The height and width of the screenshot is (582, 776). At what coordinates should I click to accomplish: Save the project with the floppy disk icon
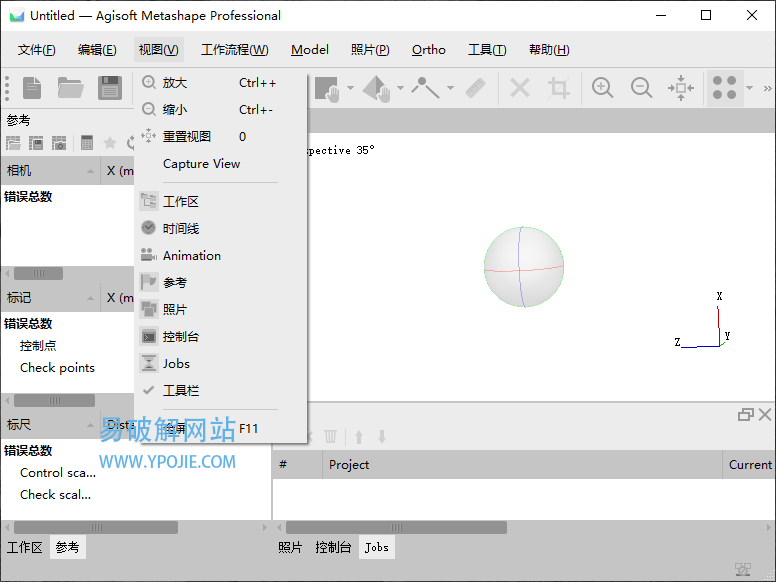[110, 89]
